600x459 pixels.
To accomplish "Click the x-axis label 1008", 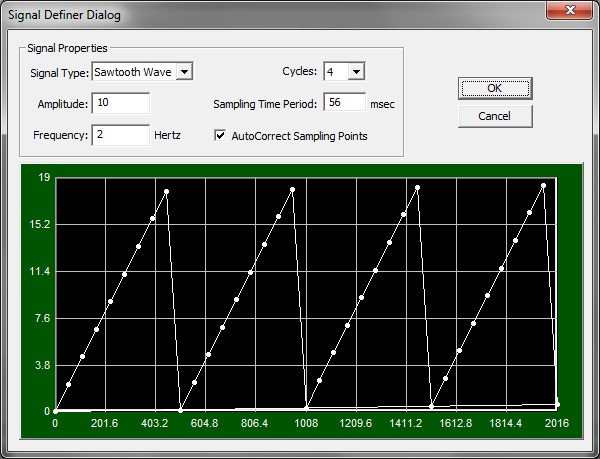I will 306,423.
